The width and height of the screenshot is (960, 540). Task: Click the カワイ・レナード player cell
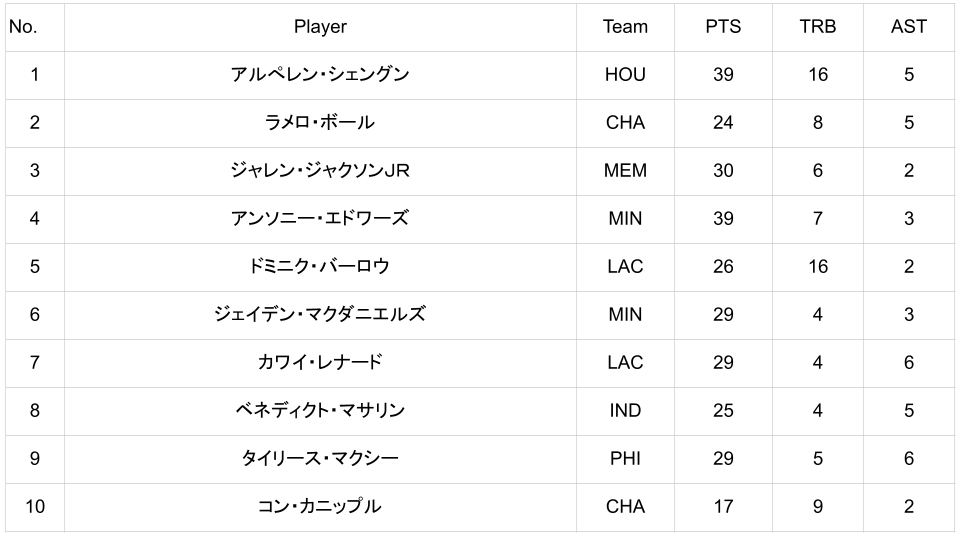(x=320, y=363)
